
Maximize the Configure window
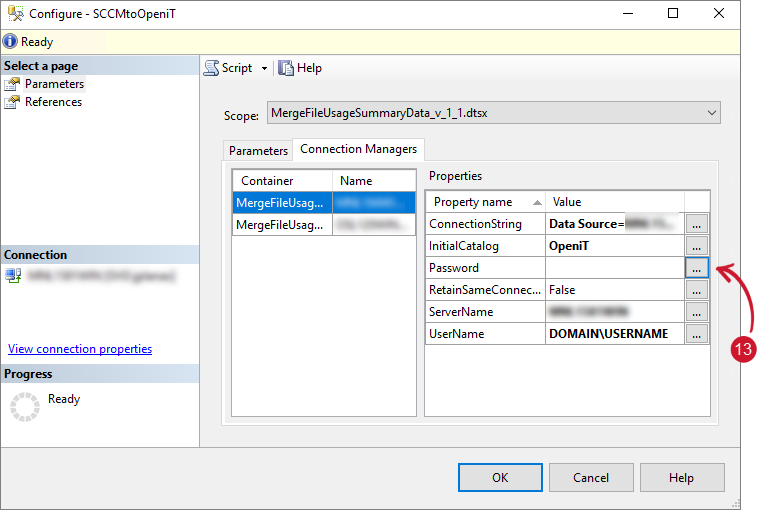click(673, 13)
